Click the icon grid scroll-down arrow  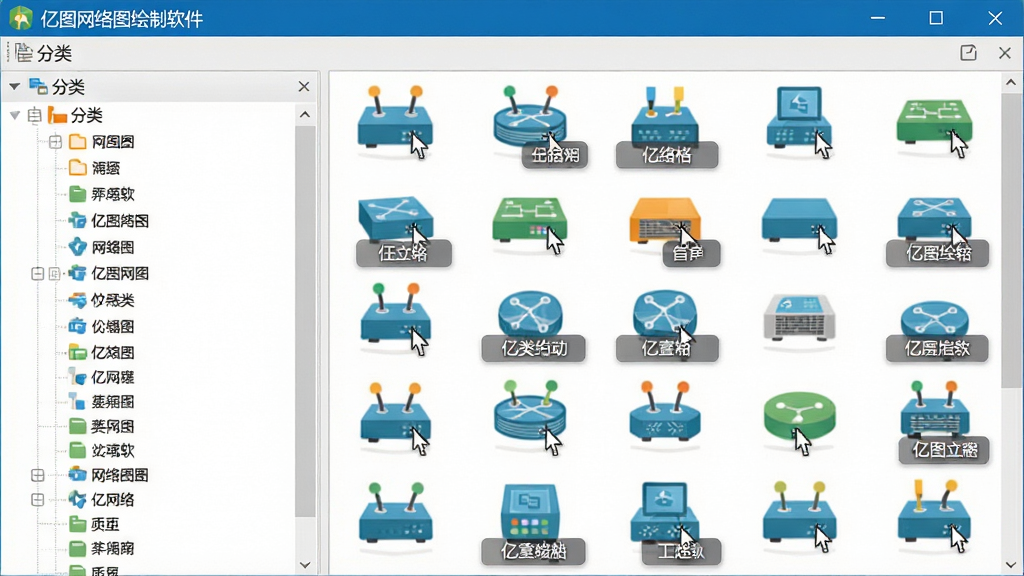click(1011, 565)
